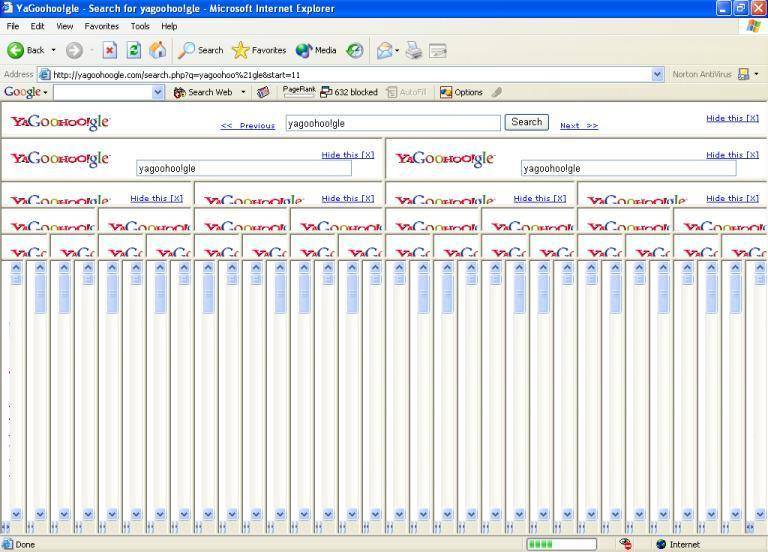The width and height of the screenshot is (768, 552).
Task: Click the top YaGoohoo!gle logo
Action: [x=60, y=121]
